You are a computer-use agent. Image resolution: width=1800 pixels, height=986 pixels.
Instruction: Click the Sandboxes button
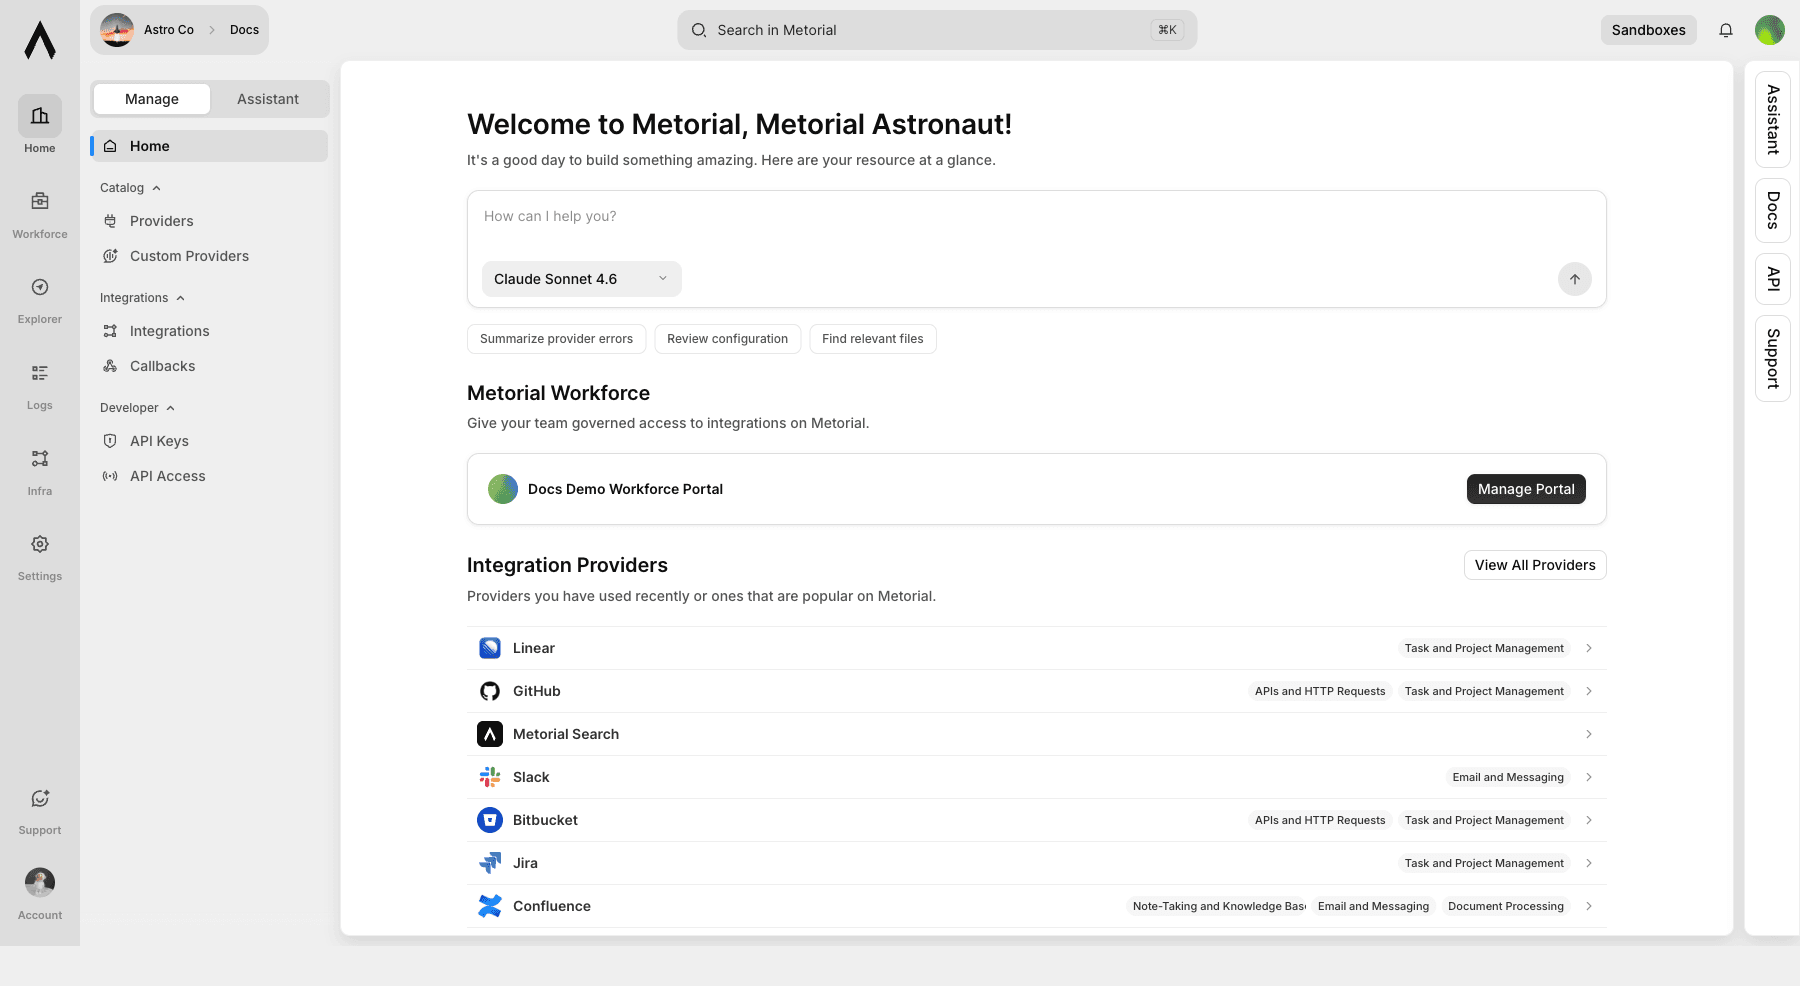1649,30
